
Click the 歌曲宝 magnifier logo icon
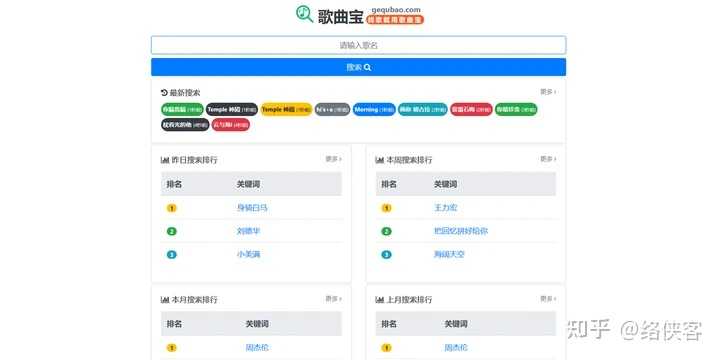click(304, 14)
